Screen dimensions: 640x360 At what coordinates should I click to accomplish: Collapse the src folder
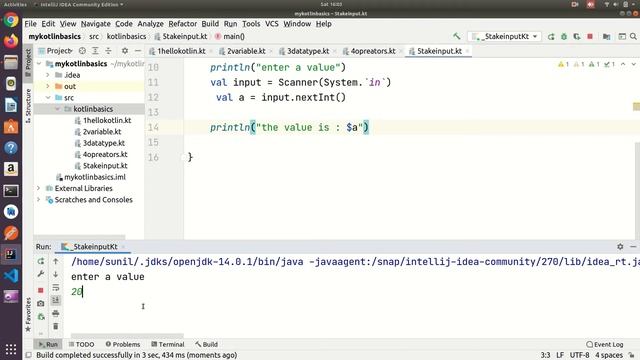(48, 98)
